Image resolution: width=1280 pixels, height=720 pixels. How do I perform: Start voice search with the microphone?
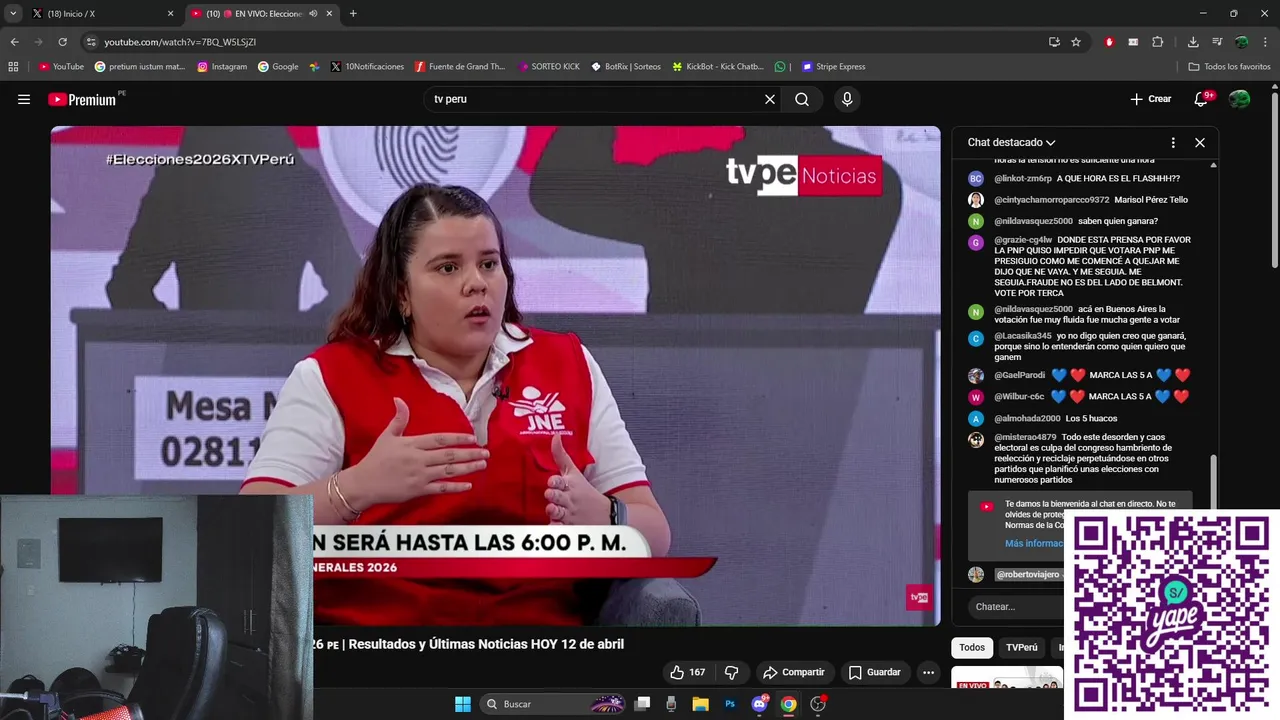(847, 99)
